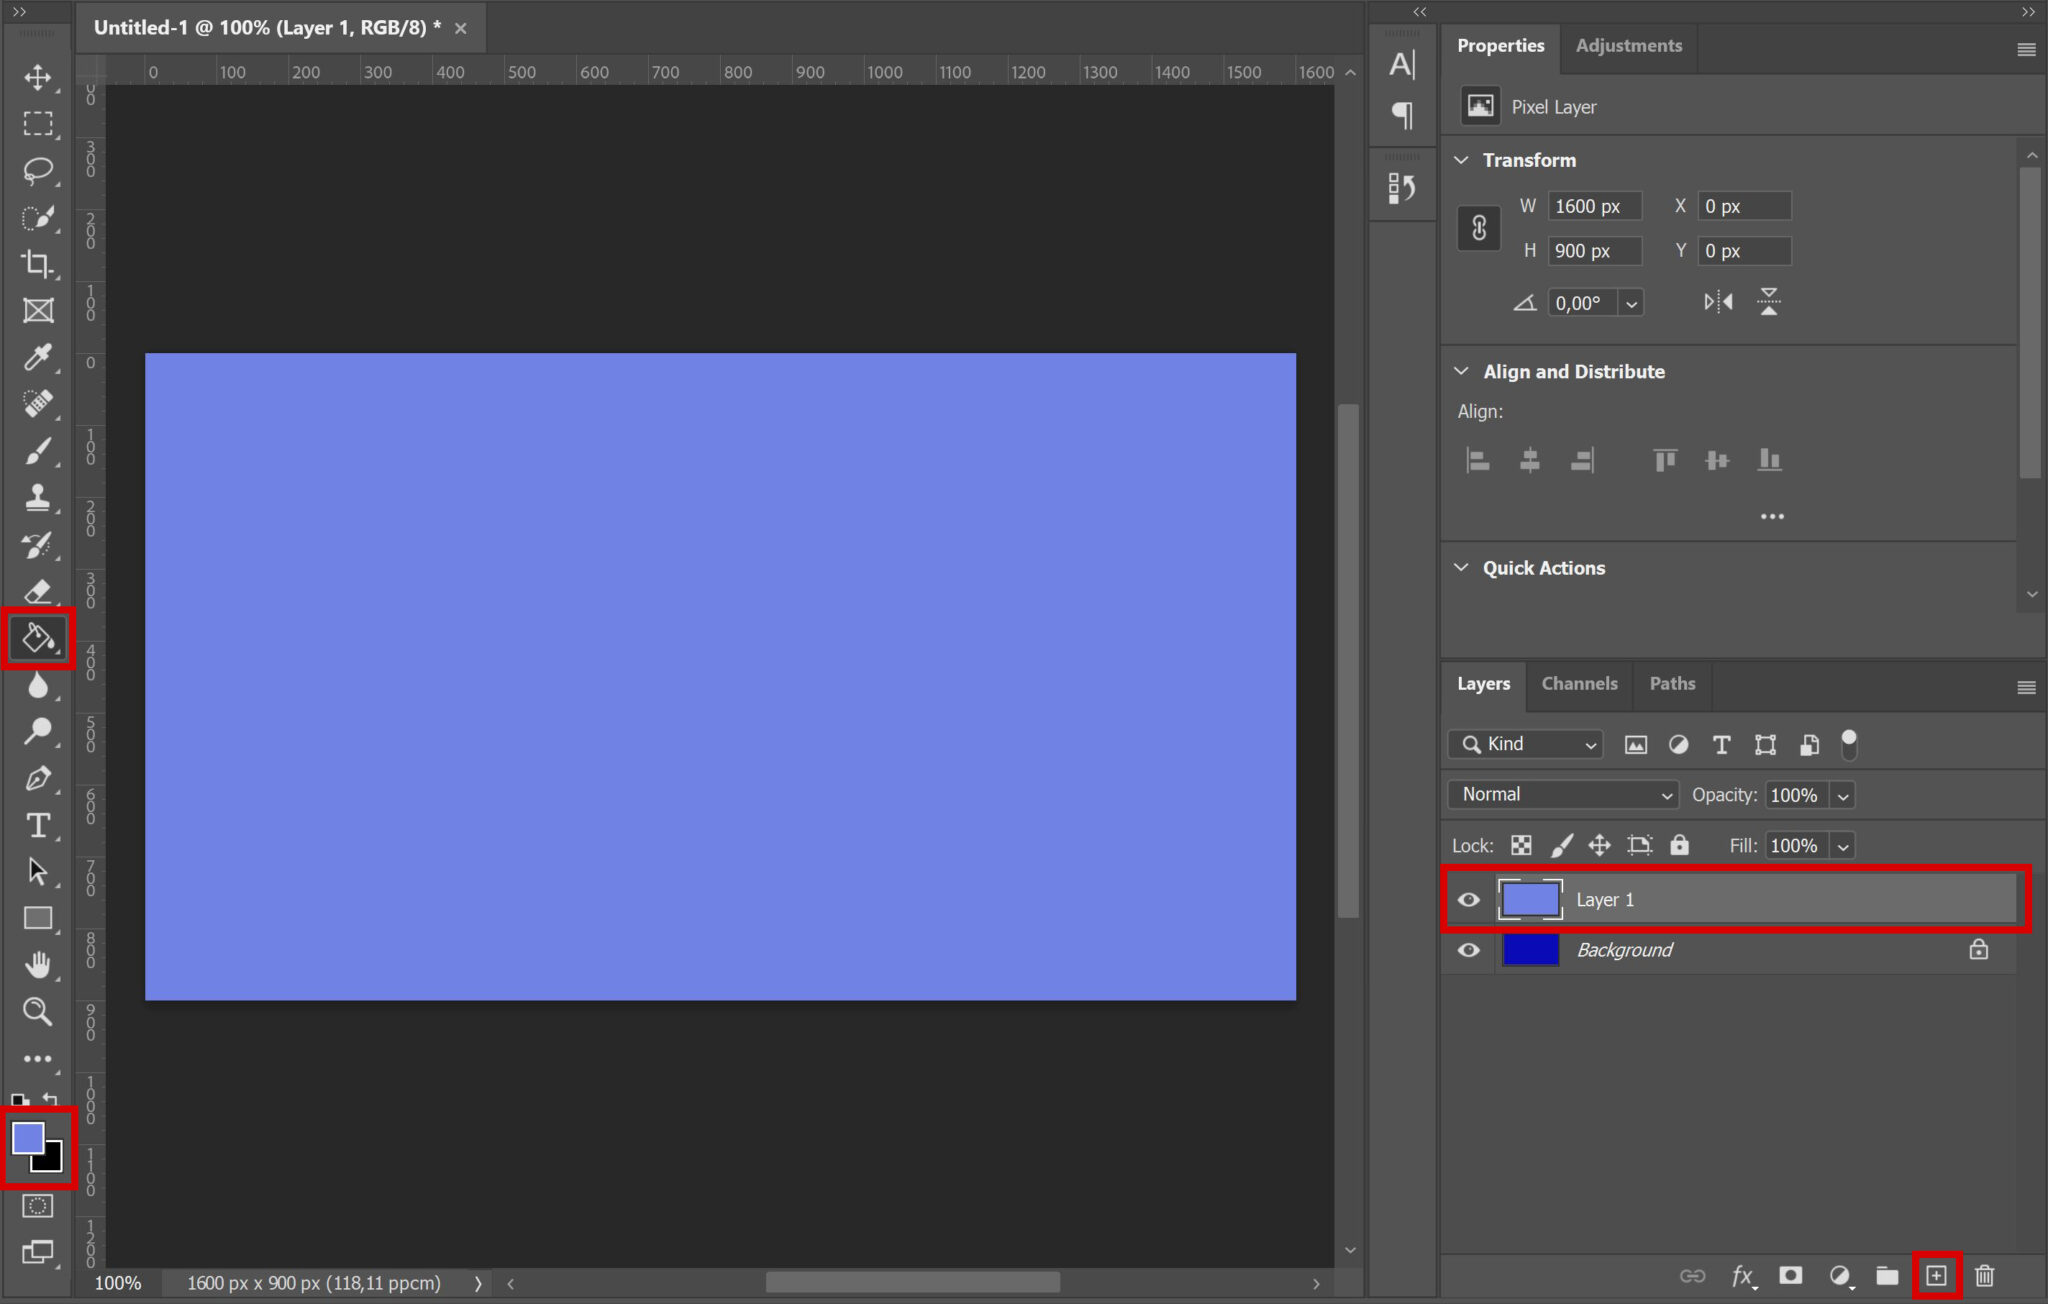Screen dimensions: 2048x1304
Task: Toggle visibility of Layer 1
Action: coord(1468,899)
